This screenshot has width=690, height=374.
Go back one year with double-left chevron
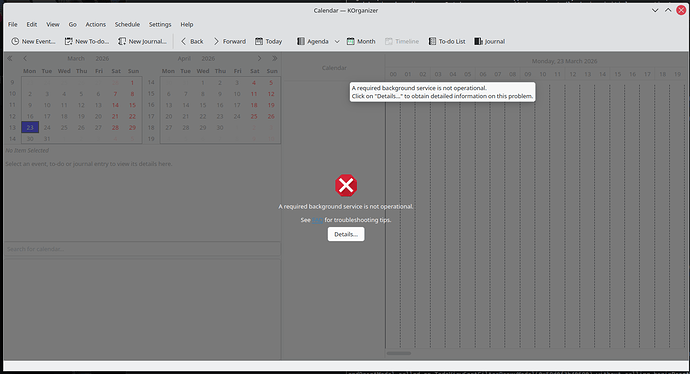click(10, 58)
